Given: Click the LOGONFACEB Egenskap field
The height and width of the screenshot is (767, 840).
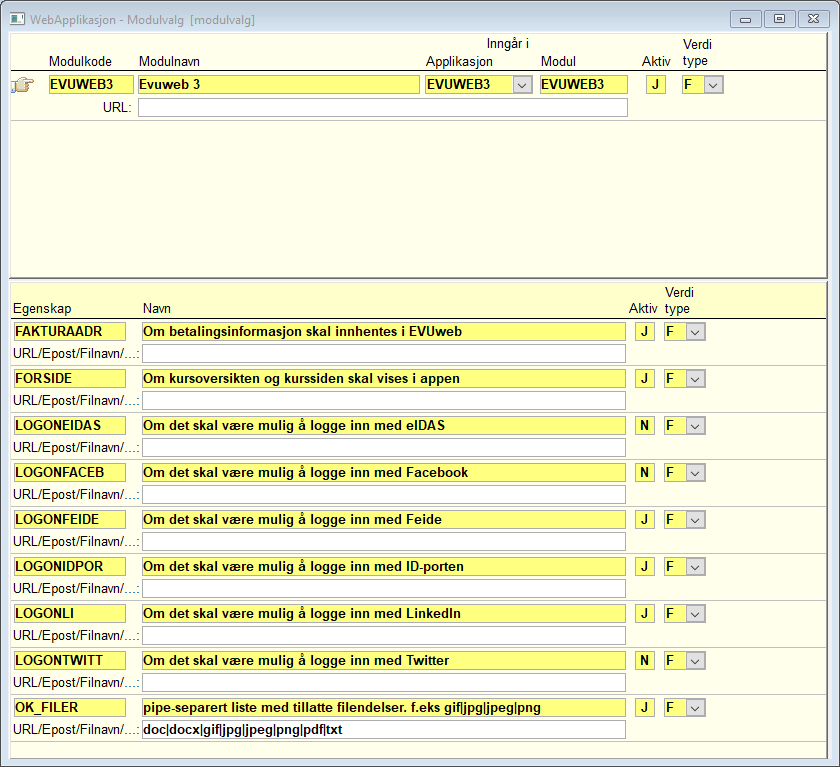Looking at the screenshot, I should click(70, 472).
